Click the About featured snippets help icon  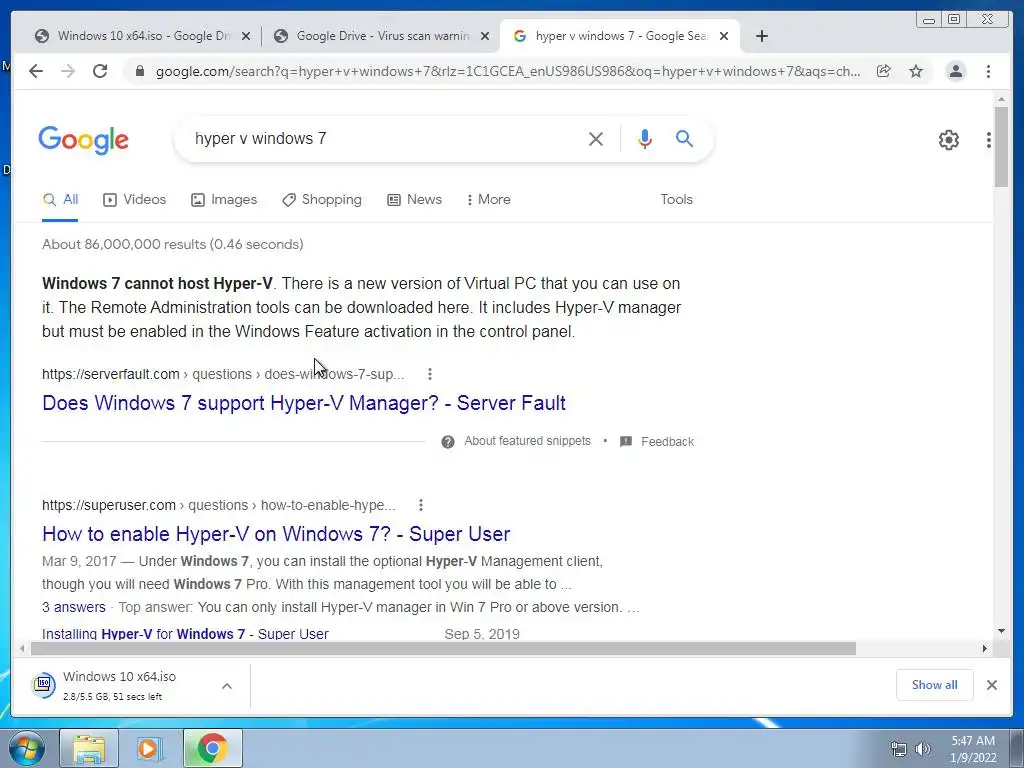[x=447, y=442]
